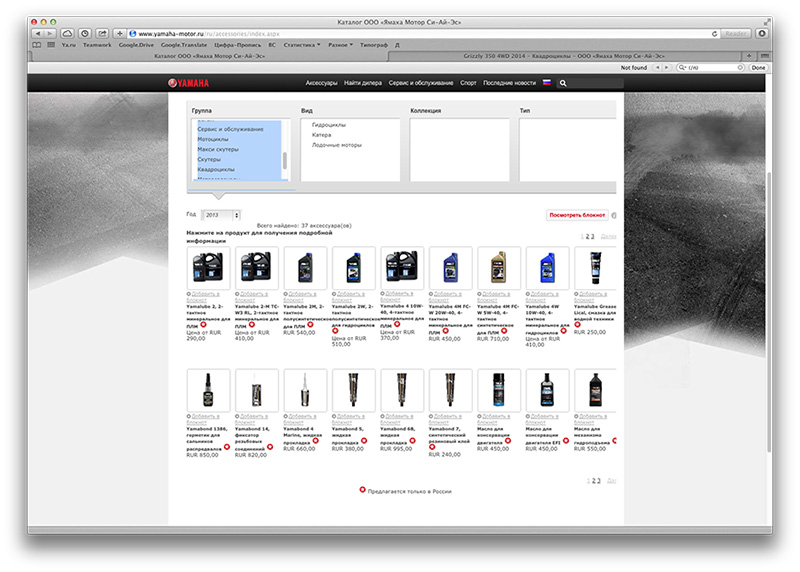Viewport: 800px width, 572px height.
Task: Go forward with Safari's forward arrow
Action: pyautogui.click(x=50, y=34)
